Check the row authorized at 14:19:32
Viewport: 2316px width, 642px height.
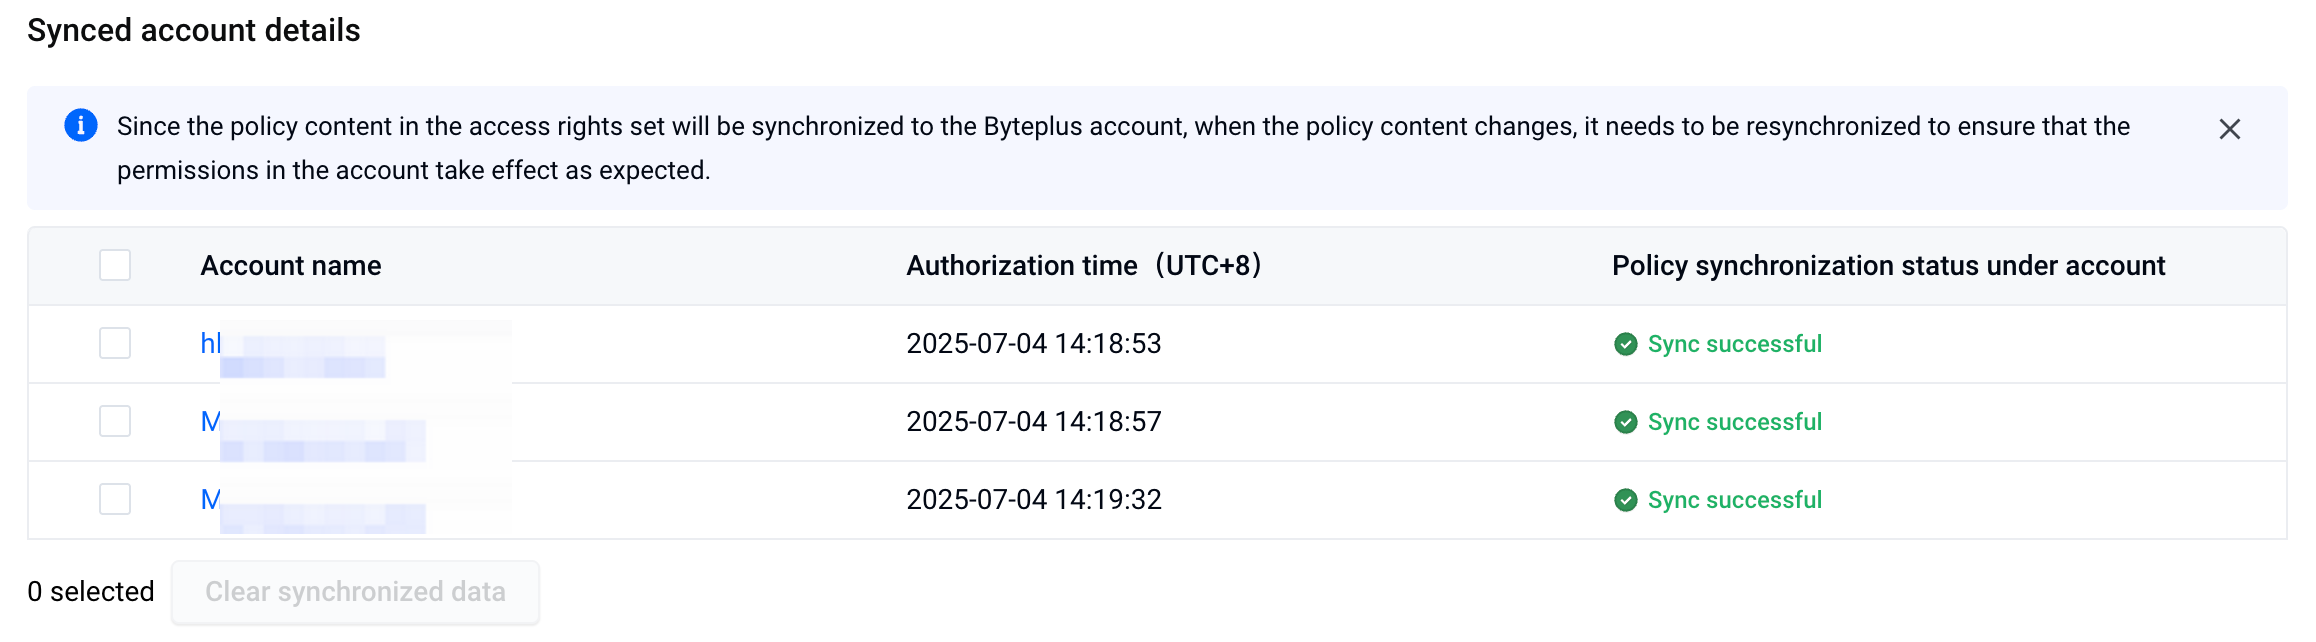[115, 499]
